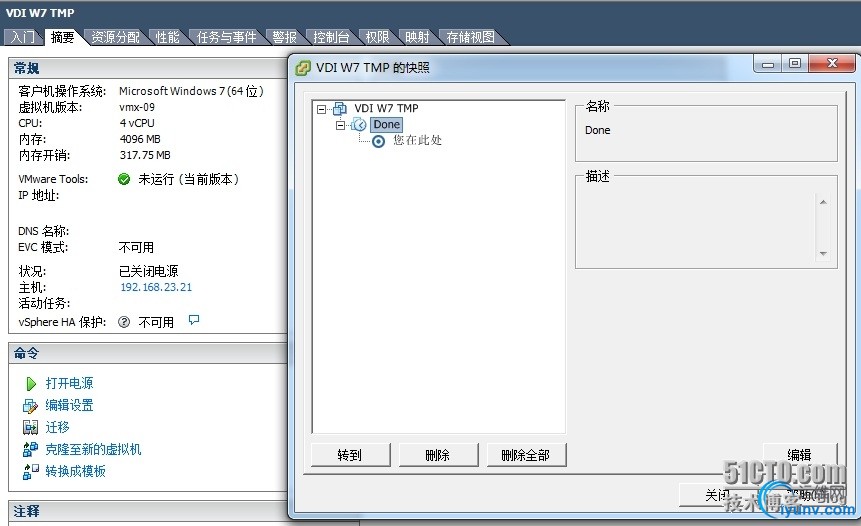Minimize the snapshot dialog window
The image size is (861, 526).
768,64
